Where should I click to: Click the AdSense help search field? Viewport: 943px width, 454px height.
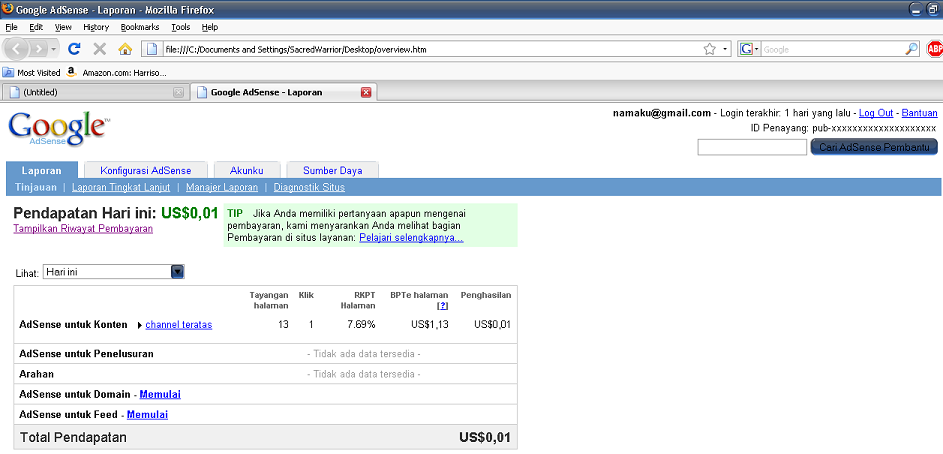pos(752,147)
